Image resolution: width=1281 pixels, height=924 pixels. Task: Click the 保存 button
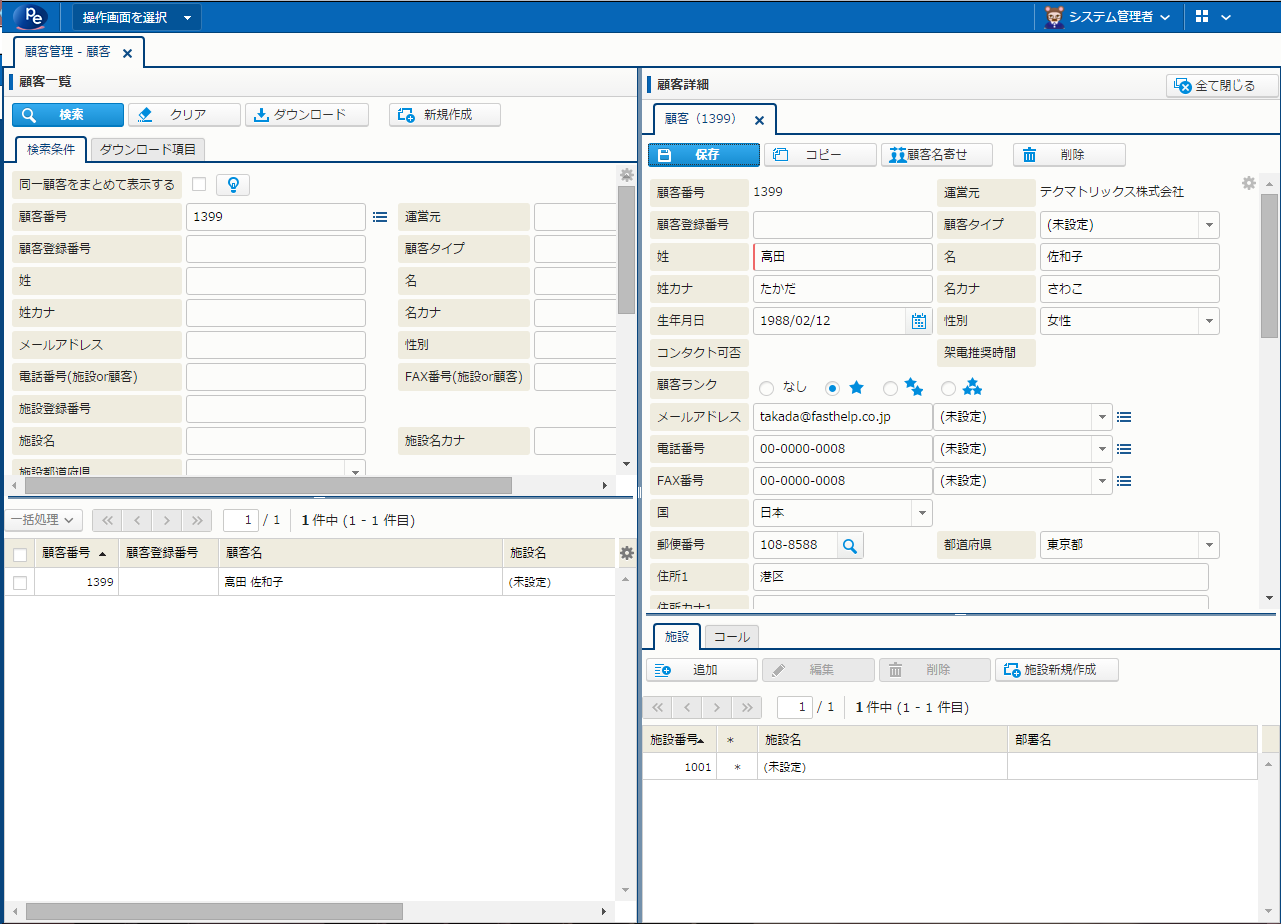coord(703,155)
